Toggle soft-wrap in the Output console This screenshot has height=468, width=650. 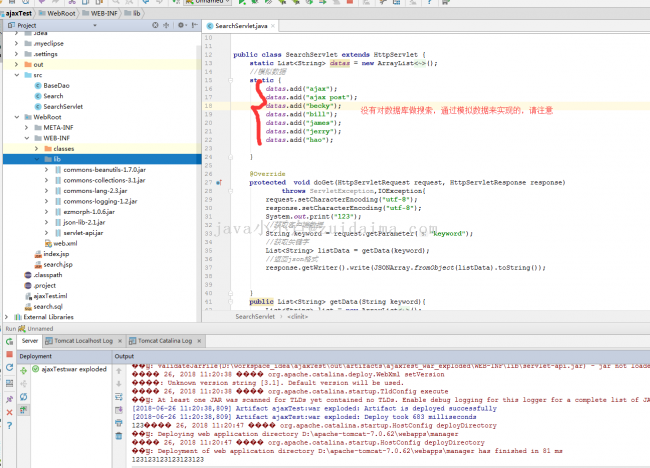click(119, 397)
